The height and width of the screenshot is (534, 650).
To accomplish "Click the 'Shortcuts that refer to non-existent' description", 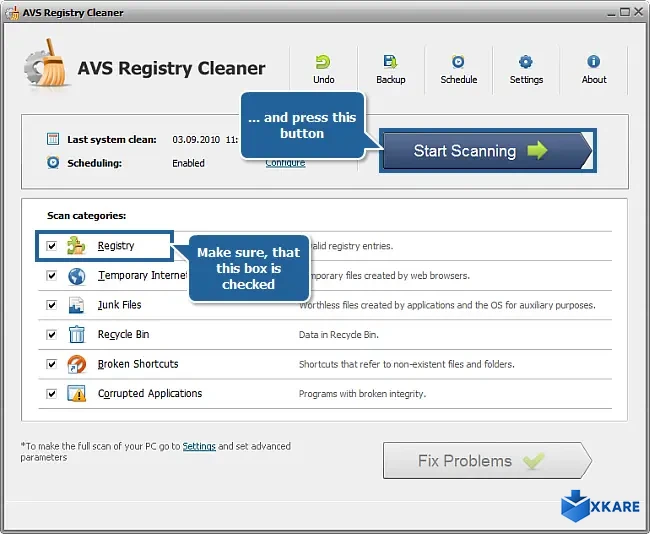I will 407,364.
